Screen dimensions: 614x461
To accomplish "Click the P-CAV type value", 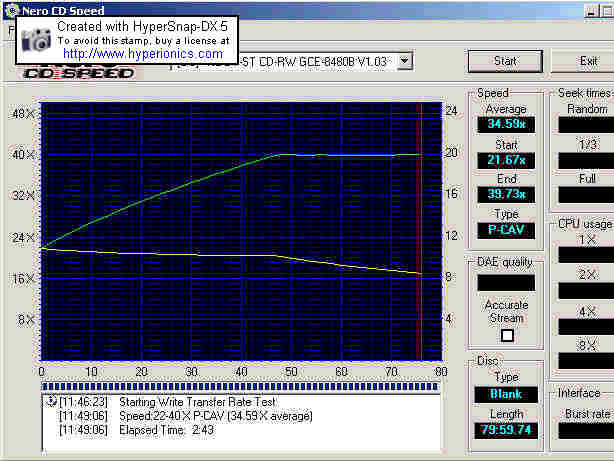I will point(506,230).
